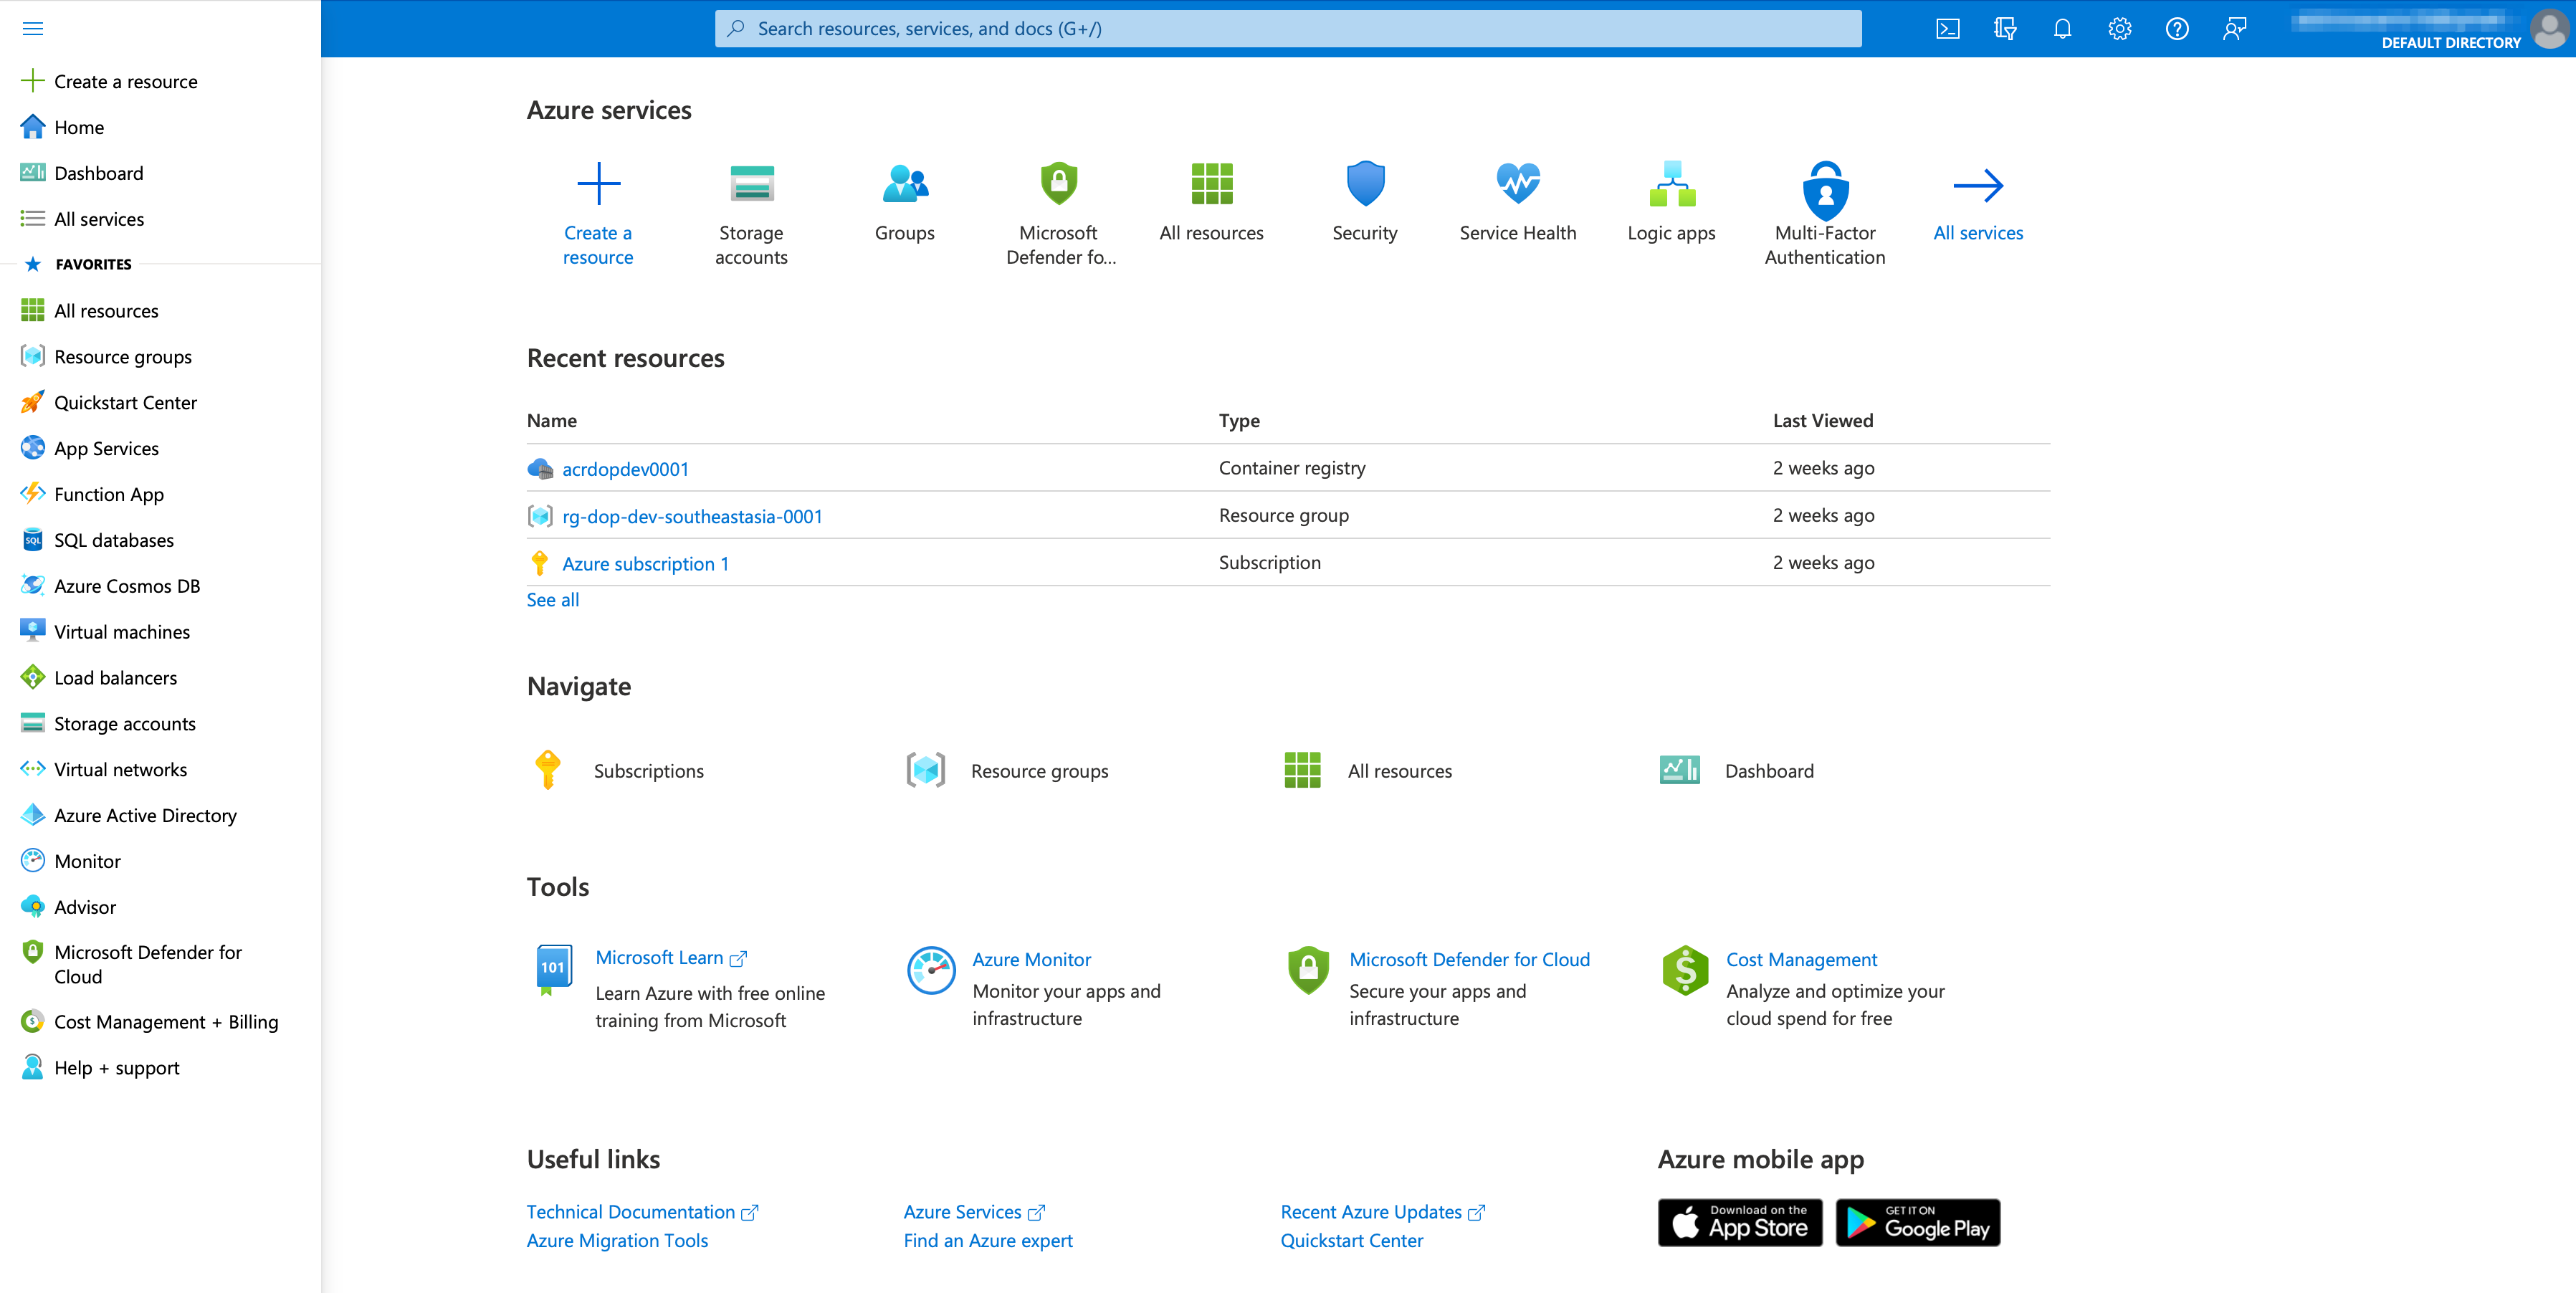Click the portal search input field

[x=1287, y=28]
